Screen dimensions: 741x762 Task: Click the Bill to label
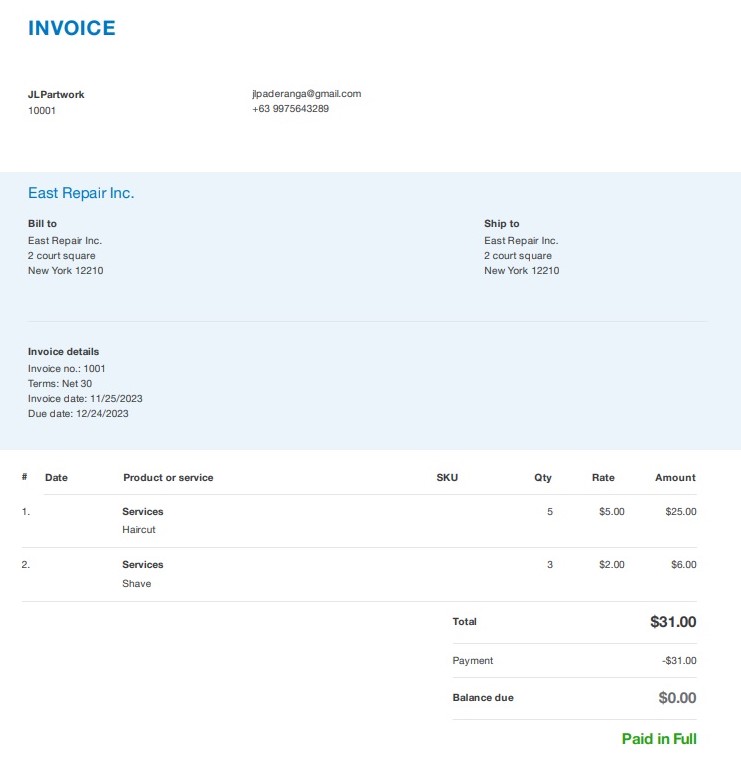point(42,224)
